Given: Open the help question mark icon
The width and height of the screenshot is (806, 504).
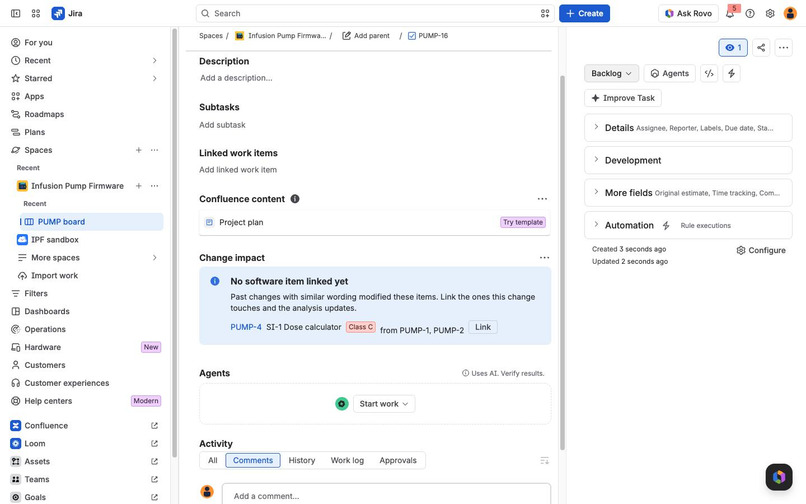Looking at the screenshot, I should coord(750,13).
